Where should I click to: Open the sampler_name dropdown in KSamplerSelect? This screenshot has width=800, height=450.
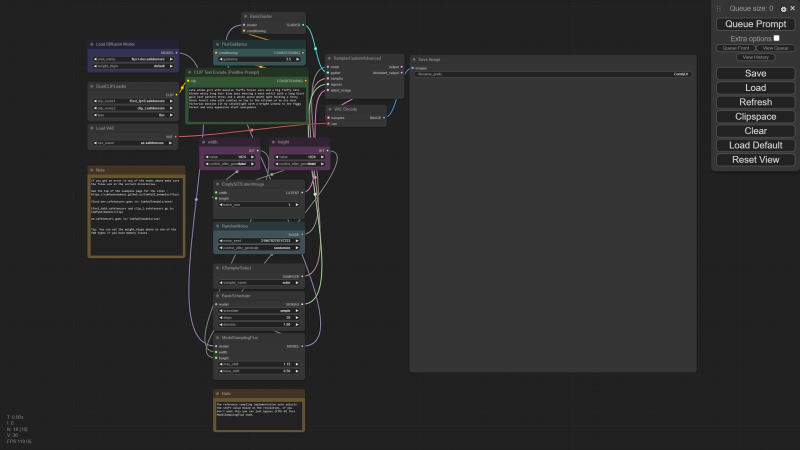pyautogui.click(x=260, y=283)
